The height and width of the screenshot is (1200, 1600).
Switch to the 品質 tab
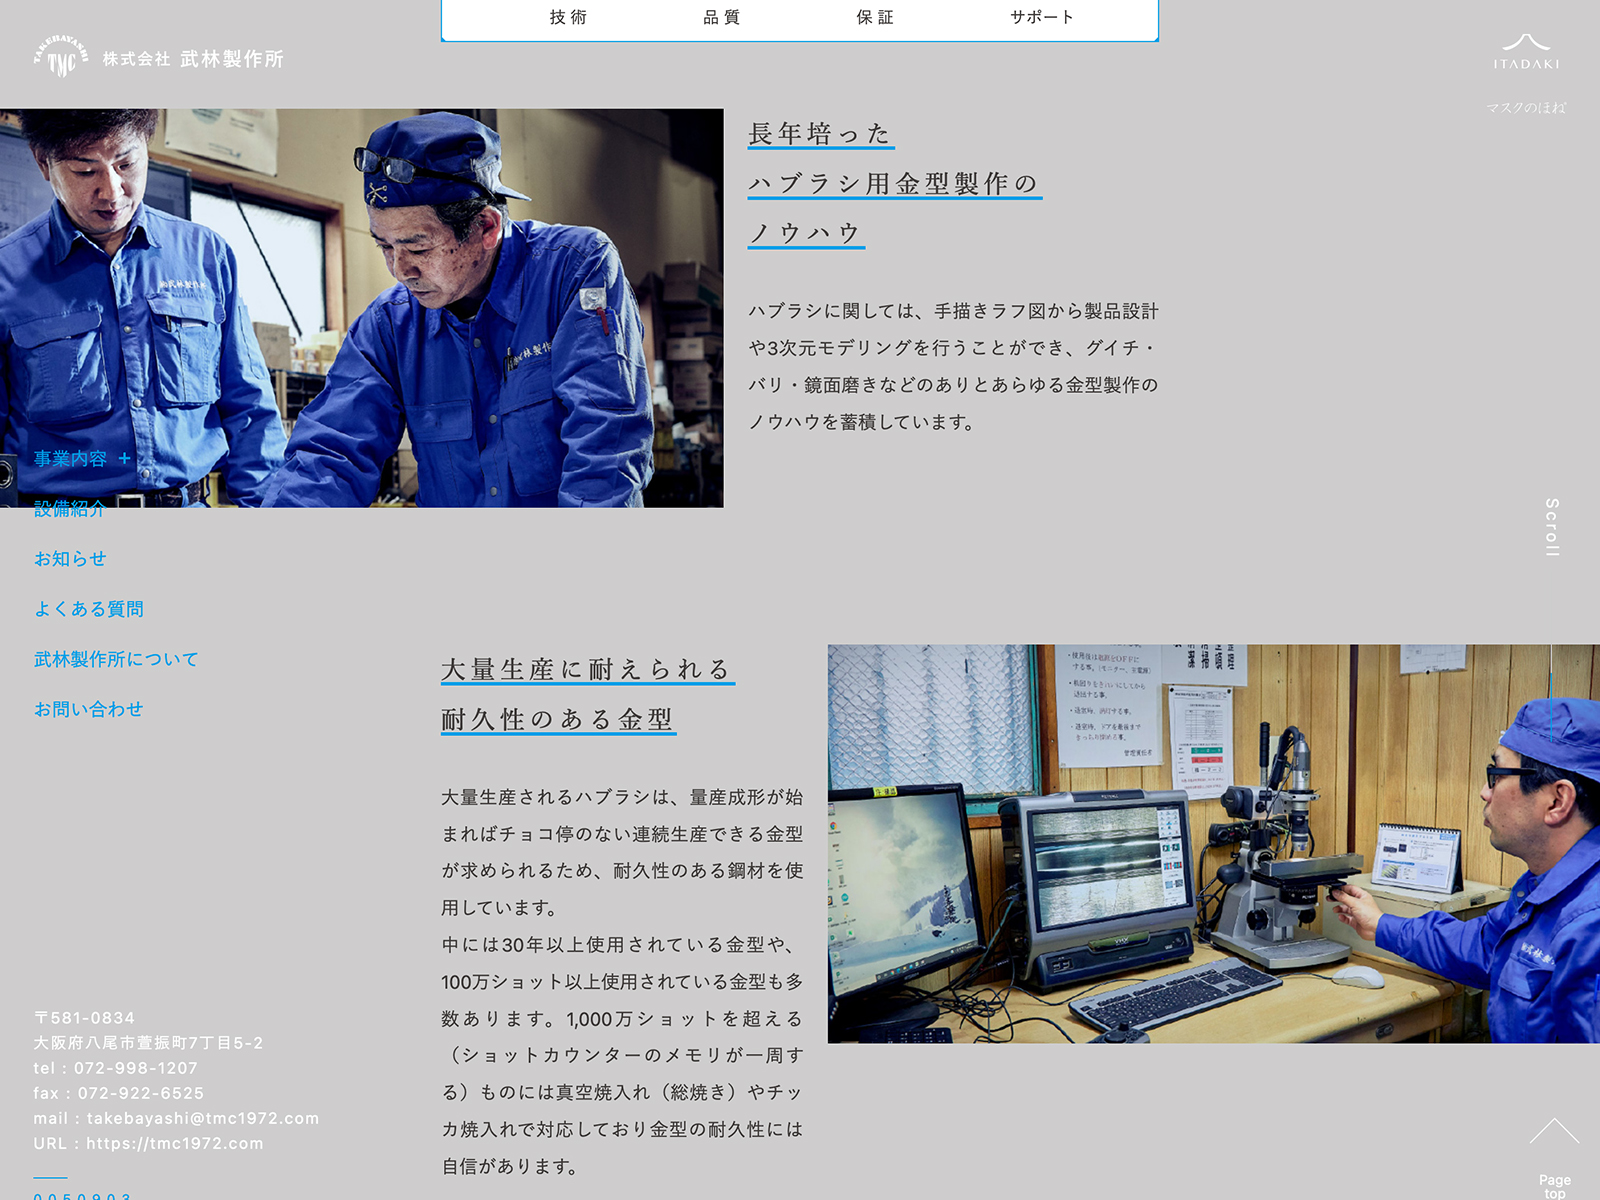[721, 17]
